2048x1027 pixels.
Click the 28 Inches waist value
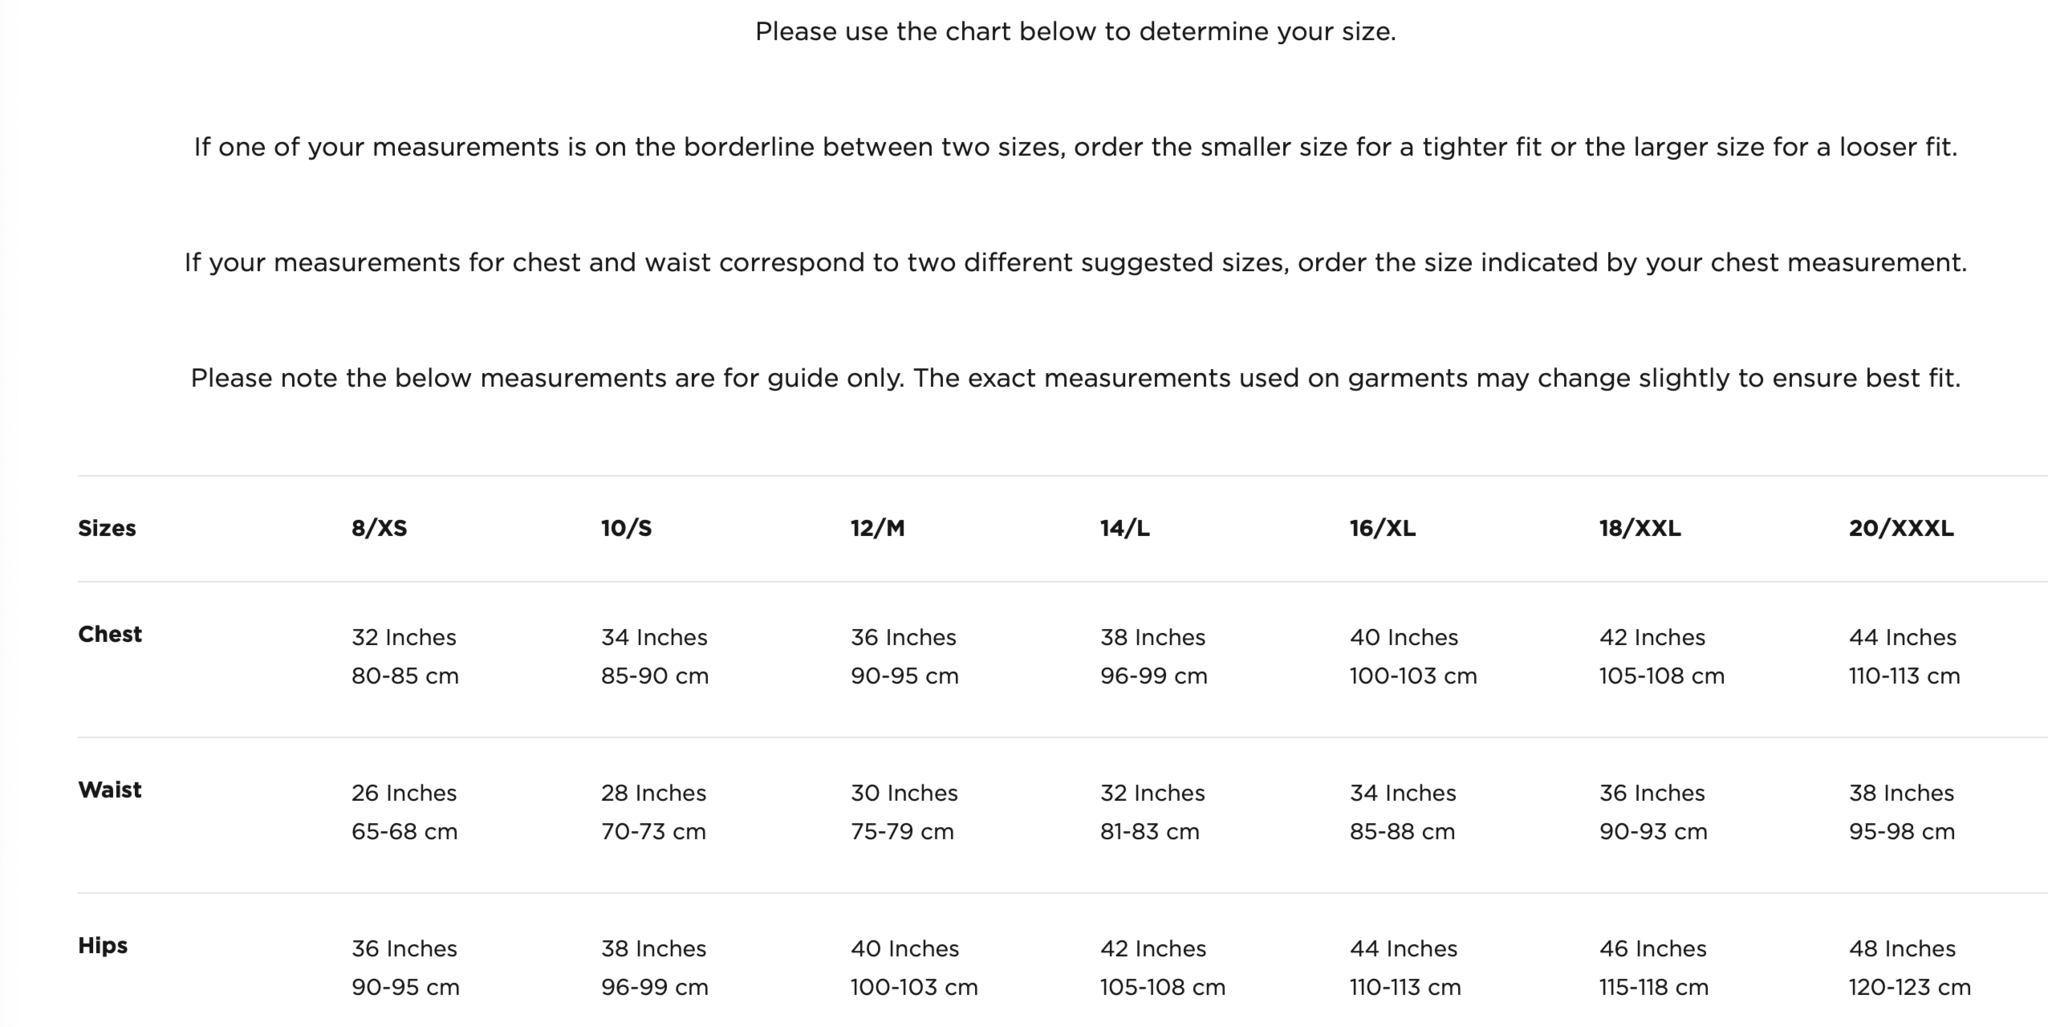point(653,793)
